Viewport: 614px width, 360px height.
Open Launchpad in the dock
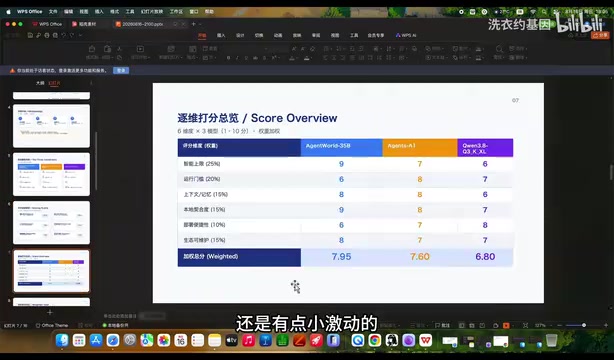click(79, 340)
